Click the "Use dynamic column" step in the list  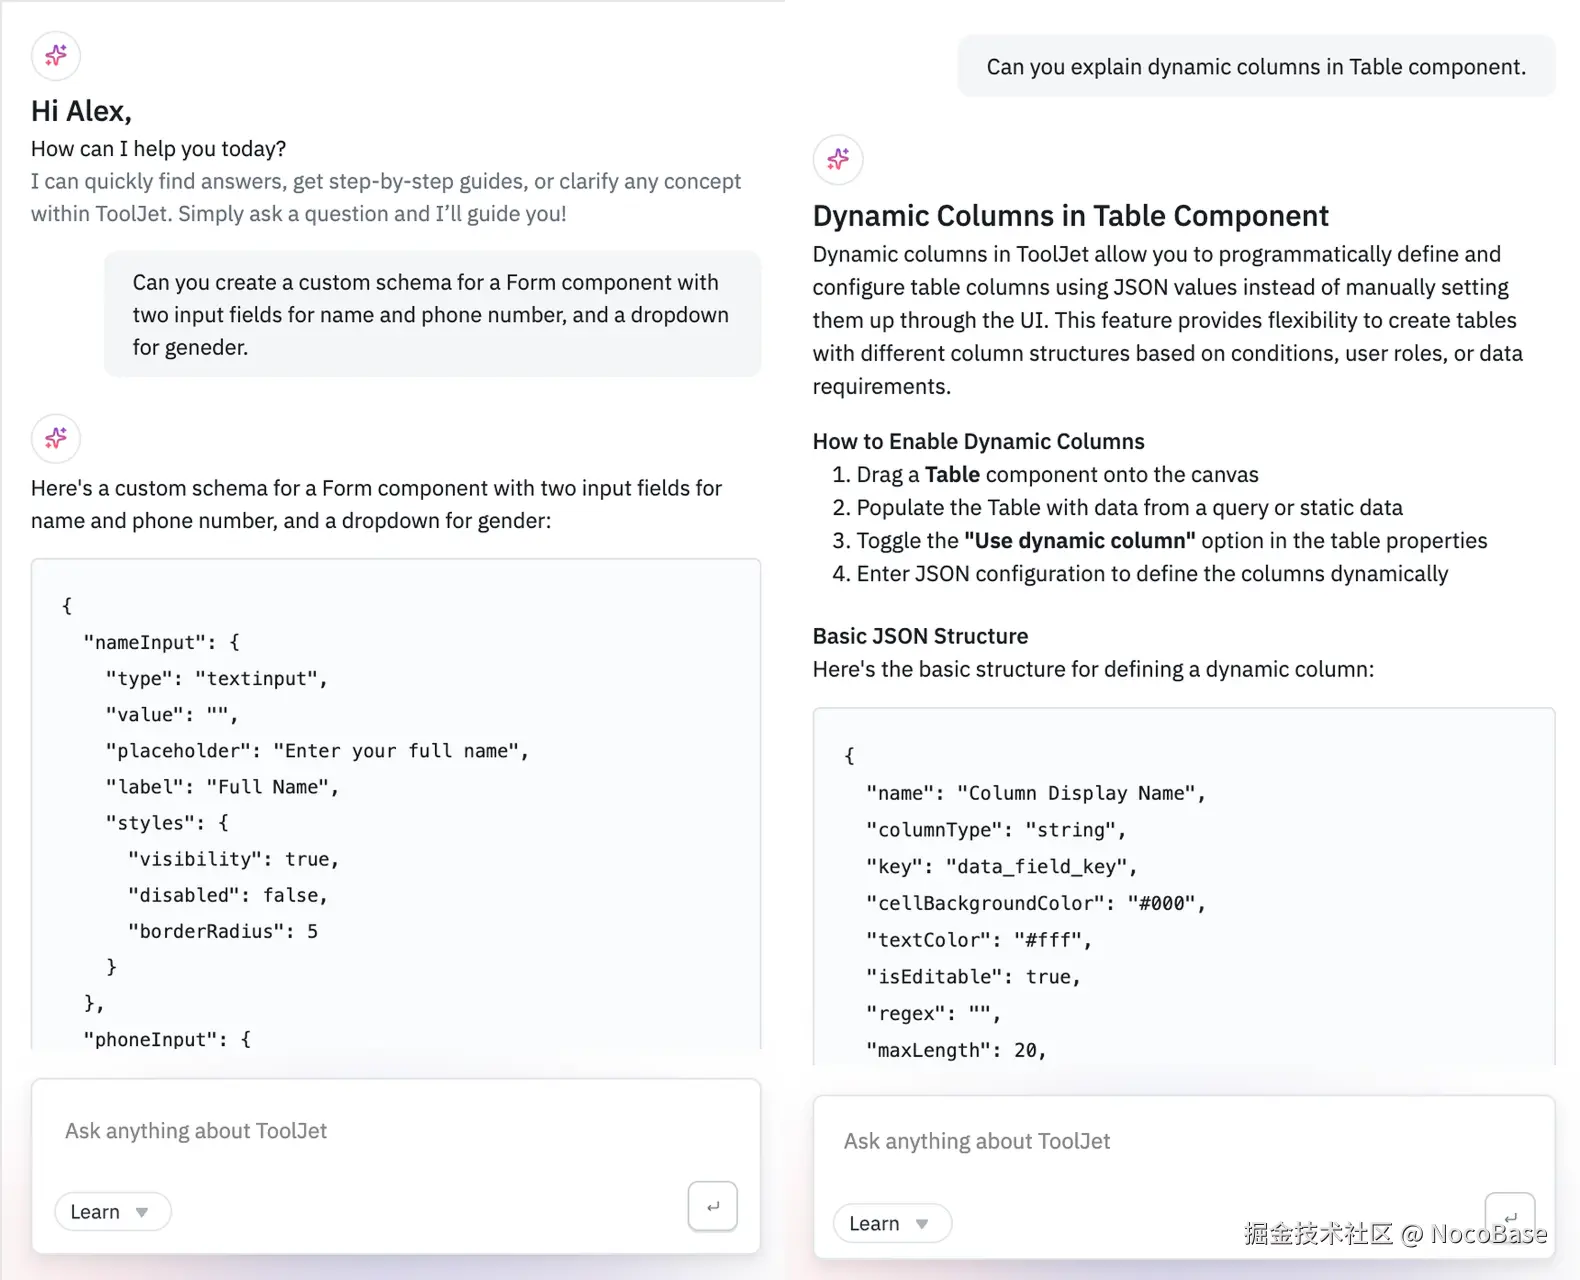1170,541
